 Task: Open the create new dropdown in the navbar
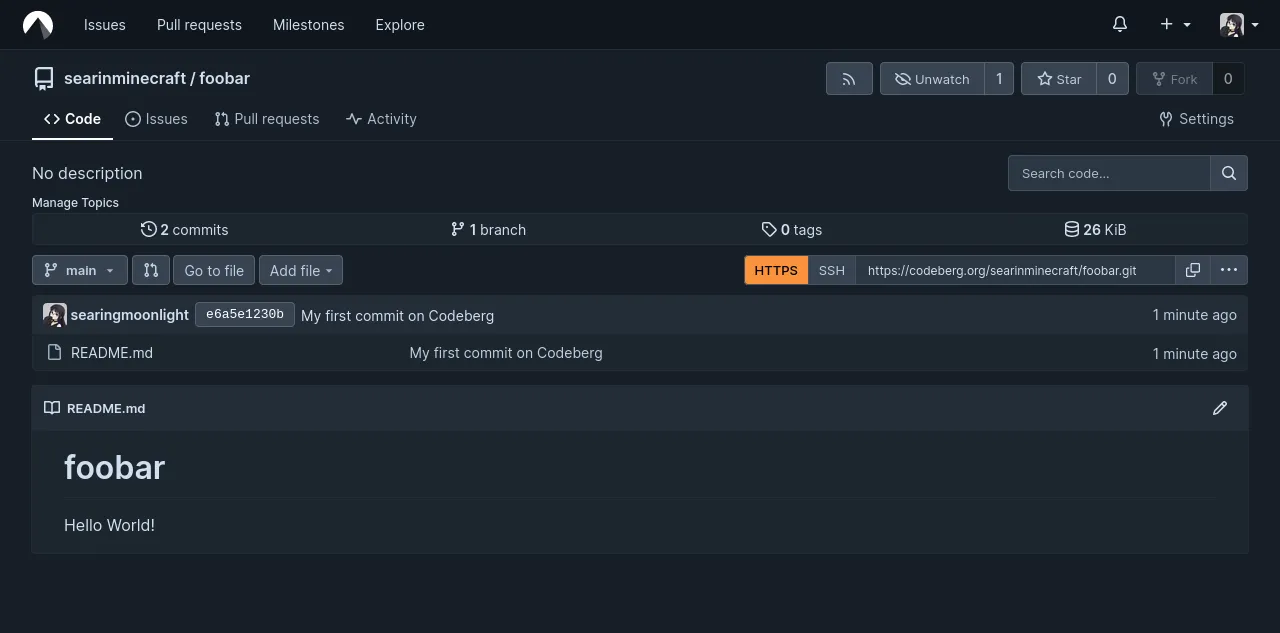coord(1174,24)
